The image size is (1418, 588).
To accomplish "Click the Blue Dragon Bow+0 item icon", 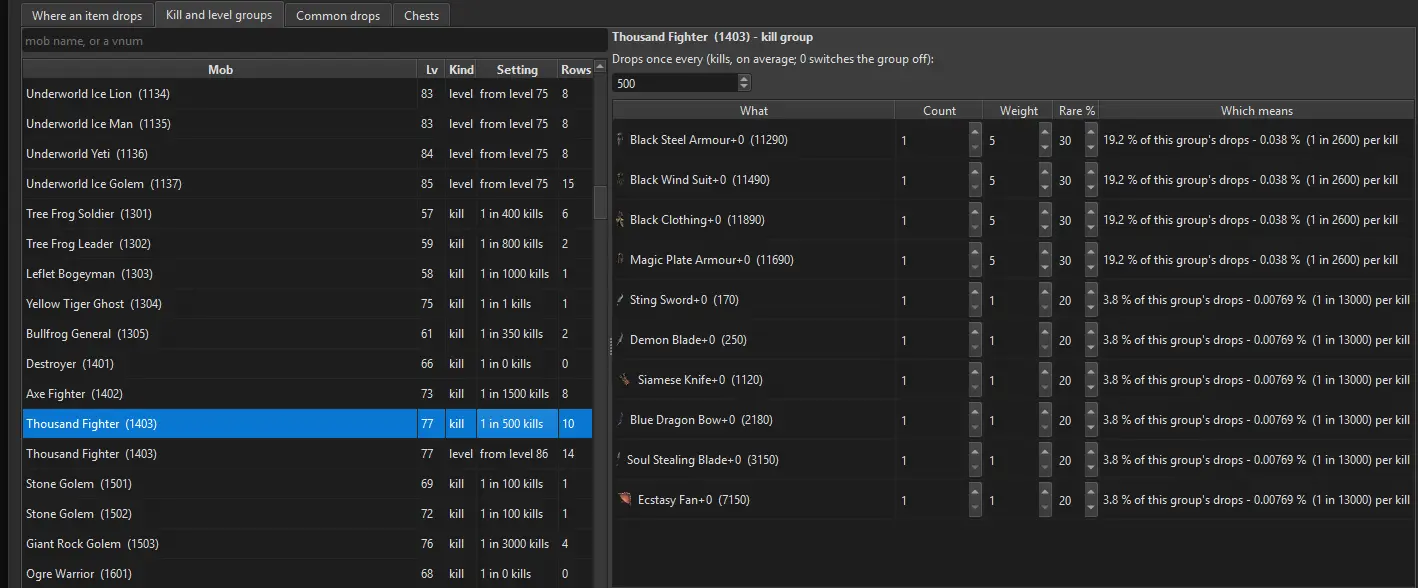I will (621, 420).
